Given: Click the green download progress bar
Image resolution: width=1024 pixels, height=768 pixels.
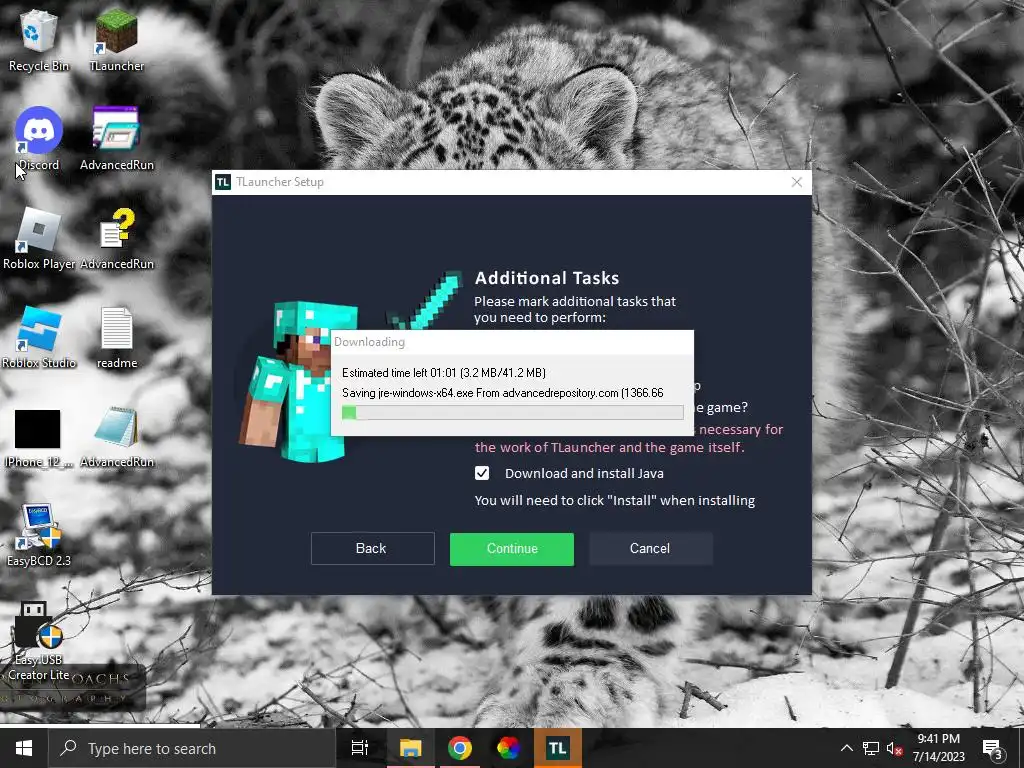Looking at the screenshot, I should pos(513,412).
